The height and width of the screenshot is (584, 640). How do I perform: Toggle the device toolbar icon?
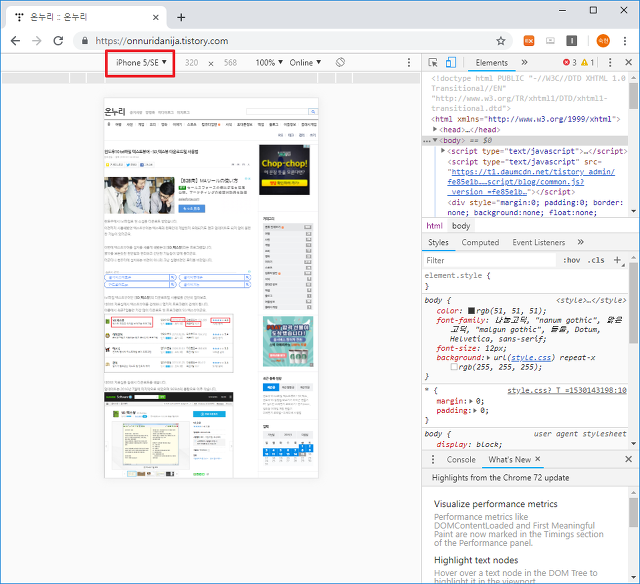point(451,62)
